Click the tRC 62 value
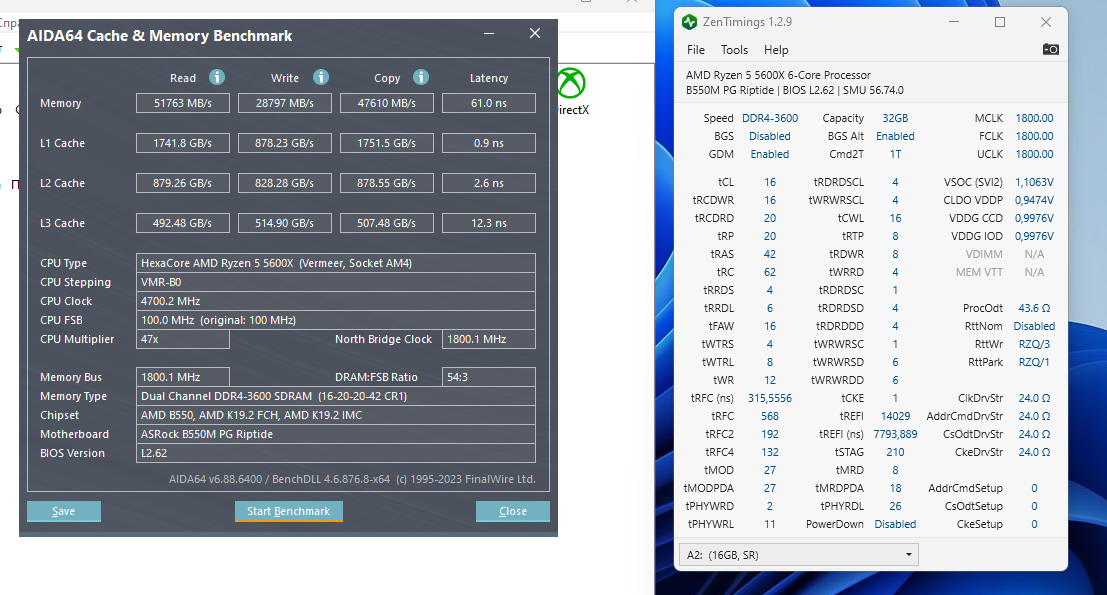Image resolution: width=1107 pixels, height=595 pixels. 770,272
